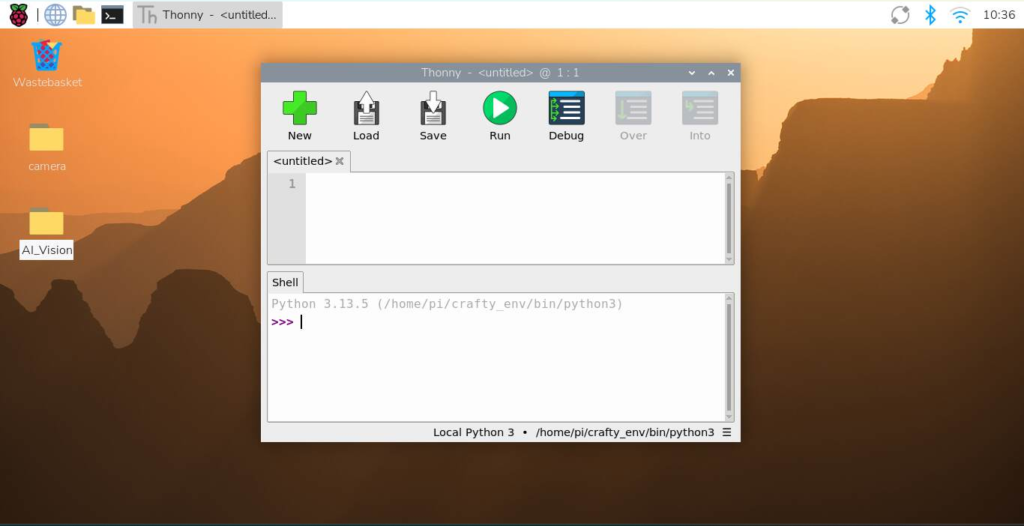Viewport: 1024px width, 526px height.
Task: Click the Thonny taskbar window button
Action: (x=208, y=14)
